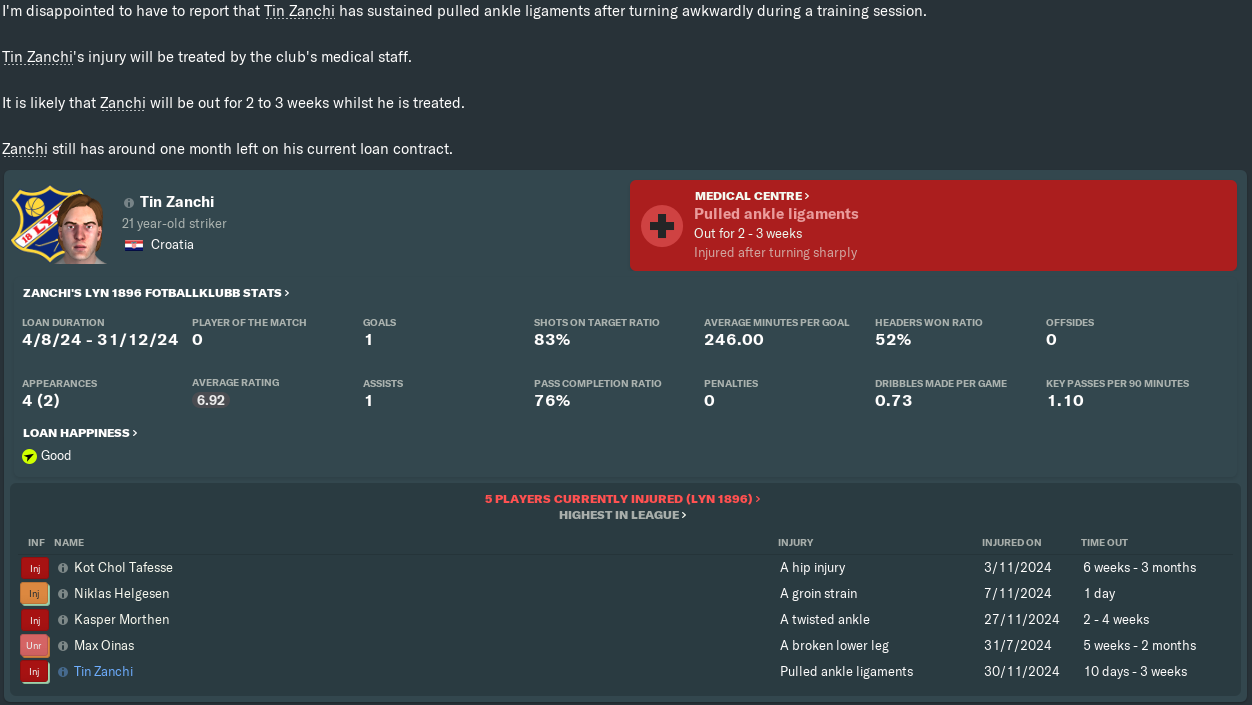This screenshot has width=1252, height=705.
Task: Click info icon next to Max Oinas
Action: [63, 646]
